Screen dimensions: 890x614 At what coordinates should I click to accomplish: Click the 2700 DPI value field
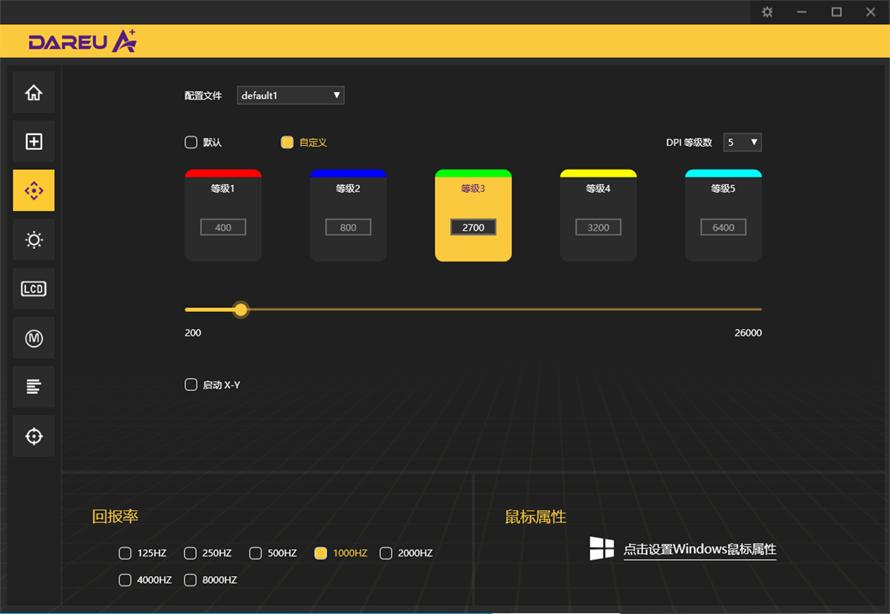click(x=473, y=227)
